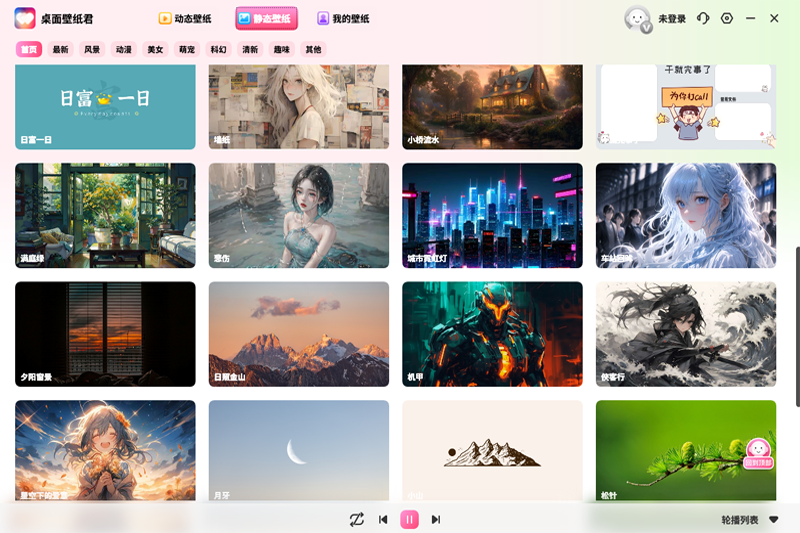800x533 pixels.
Task: Select the 科幻 category filter
Action: [218, 49]
